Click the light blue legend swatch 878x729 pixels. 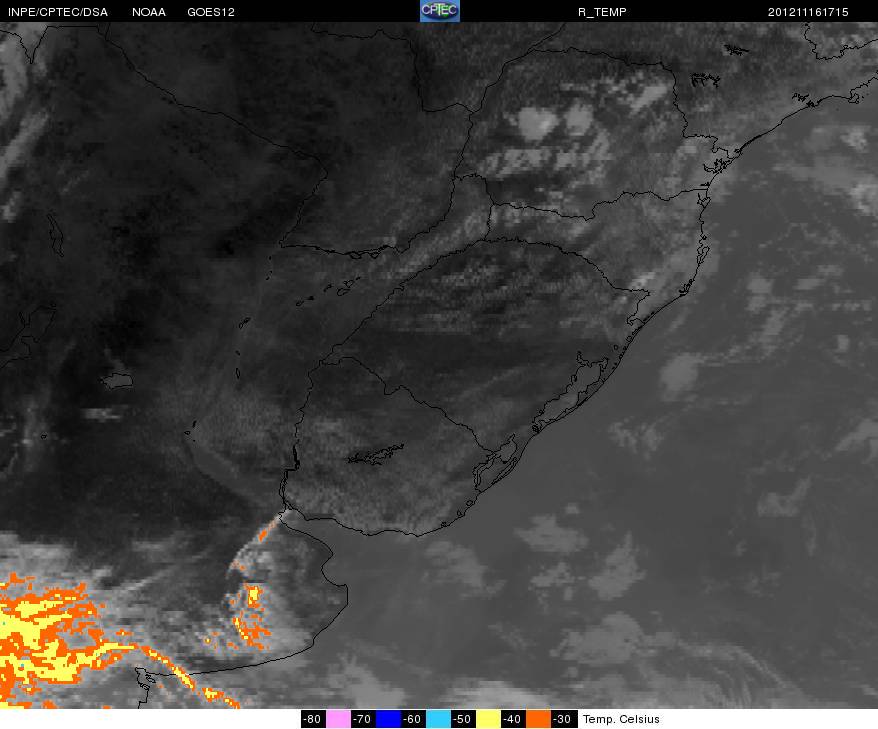(438, 719)
